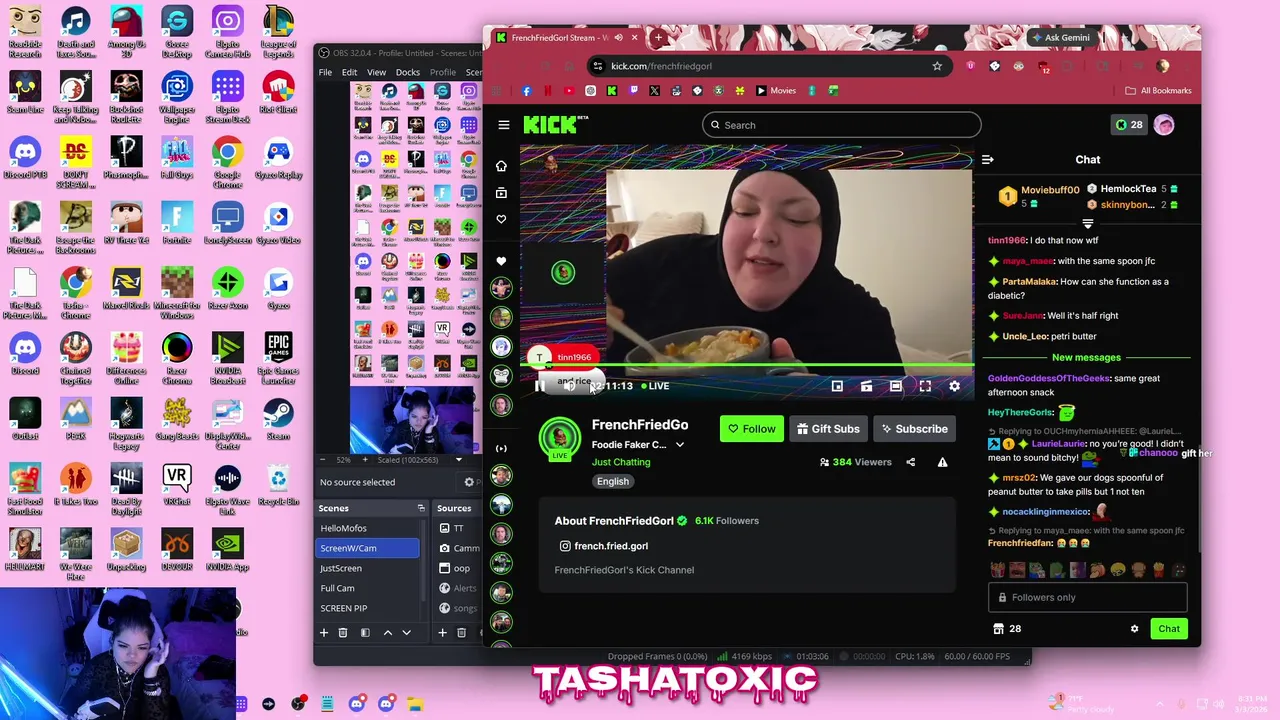Open the OBS Docks menu
This screenshot has height=720, width=1280.
click(x=408, y=72)
